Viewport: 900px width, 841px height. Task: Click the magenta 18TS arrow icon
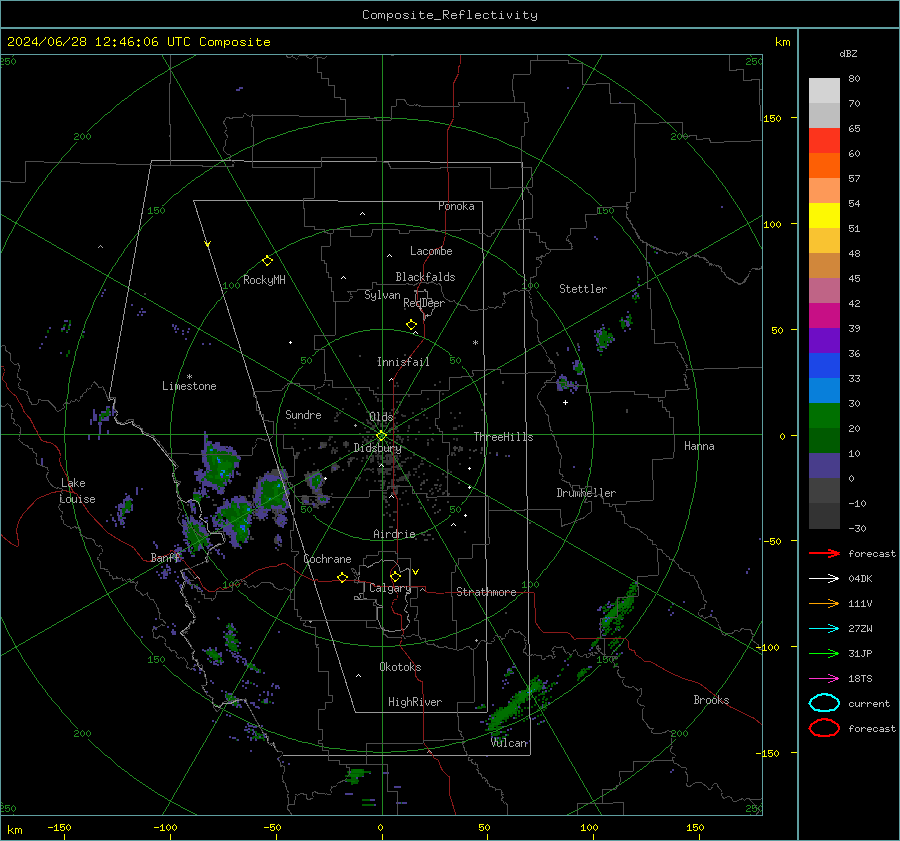[824, 679]
